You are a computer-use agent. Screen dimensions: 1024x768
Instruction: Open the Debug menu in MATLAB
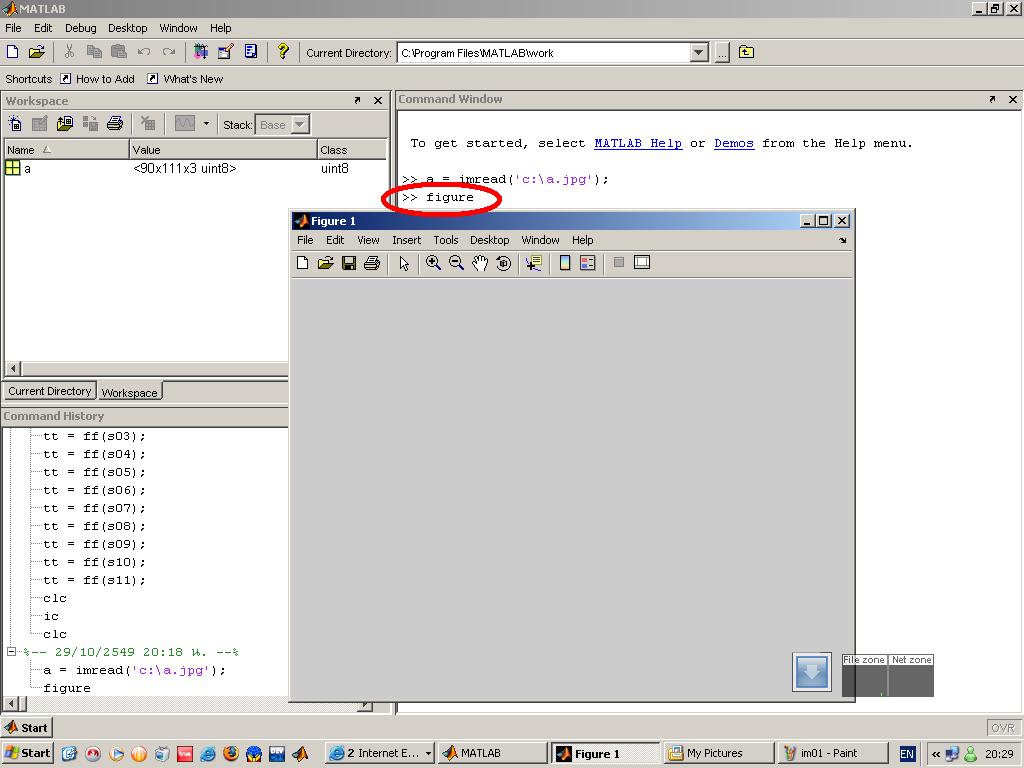tap(80, 28)
